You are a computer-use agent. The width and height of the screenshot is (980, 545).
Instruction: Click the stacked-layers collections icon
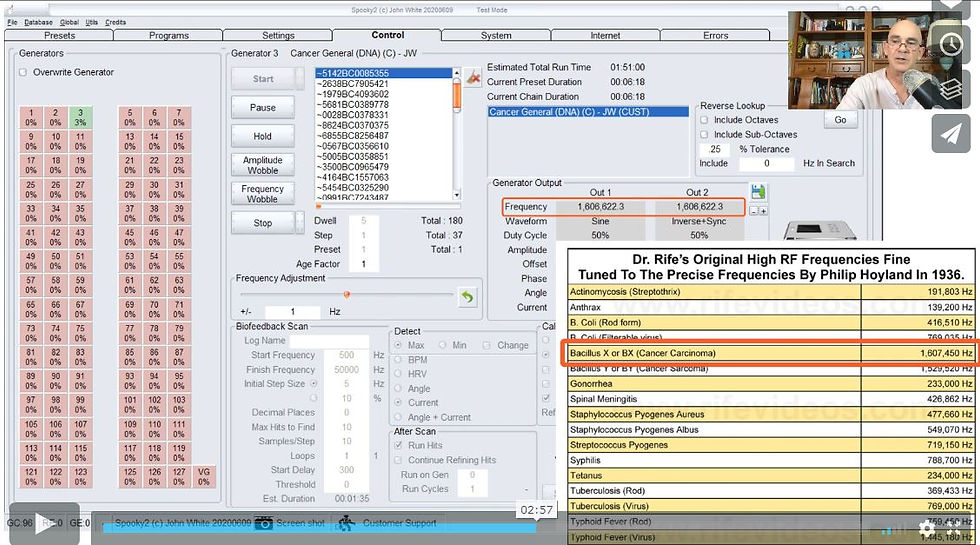pos(951,89)
